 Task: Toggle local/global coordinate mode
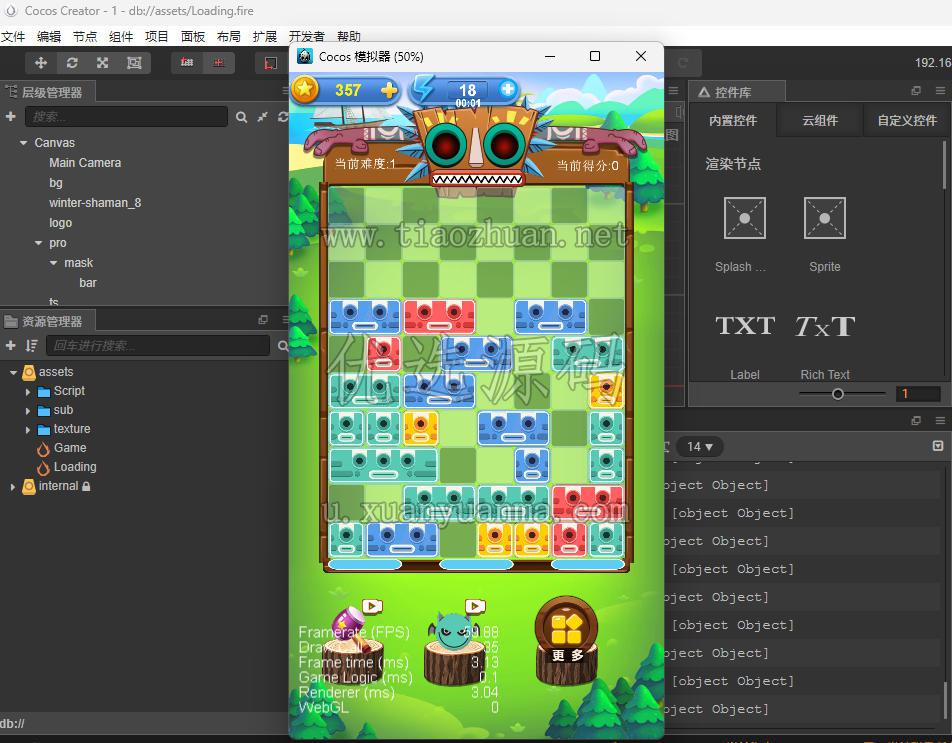[219, 63]
